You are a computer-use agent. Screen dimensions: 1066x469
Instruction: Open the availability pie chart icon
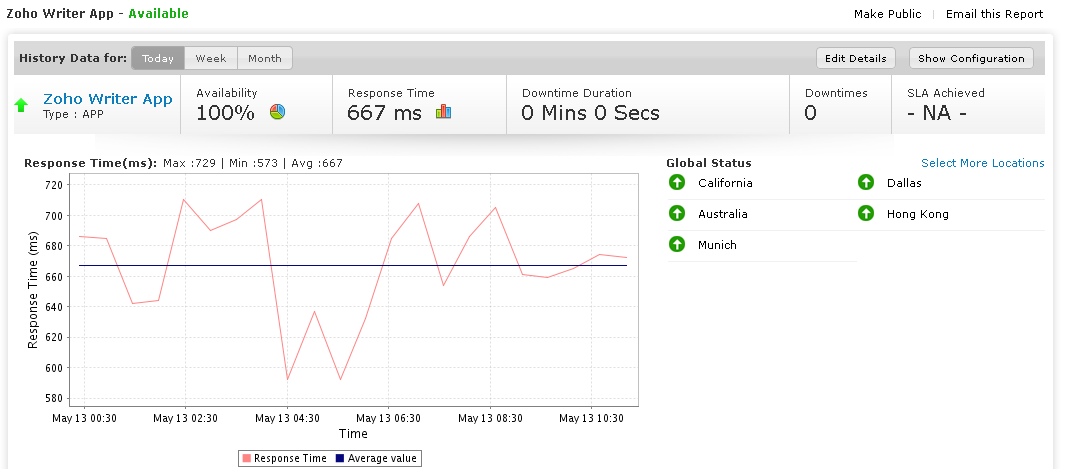pos(277,111)
